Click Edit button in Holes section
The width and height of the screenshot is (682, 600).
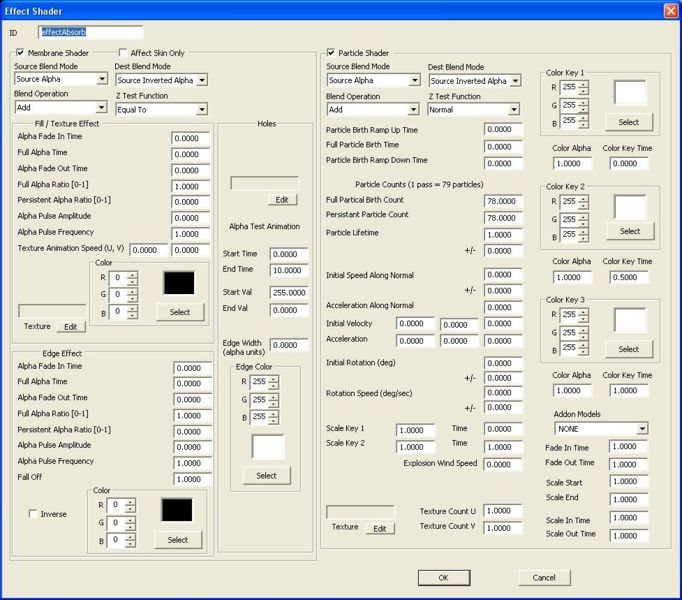point(282,200)
